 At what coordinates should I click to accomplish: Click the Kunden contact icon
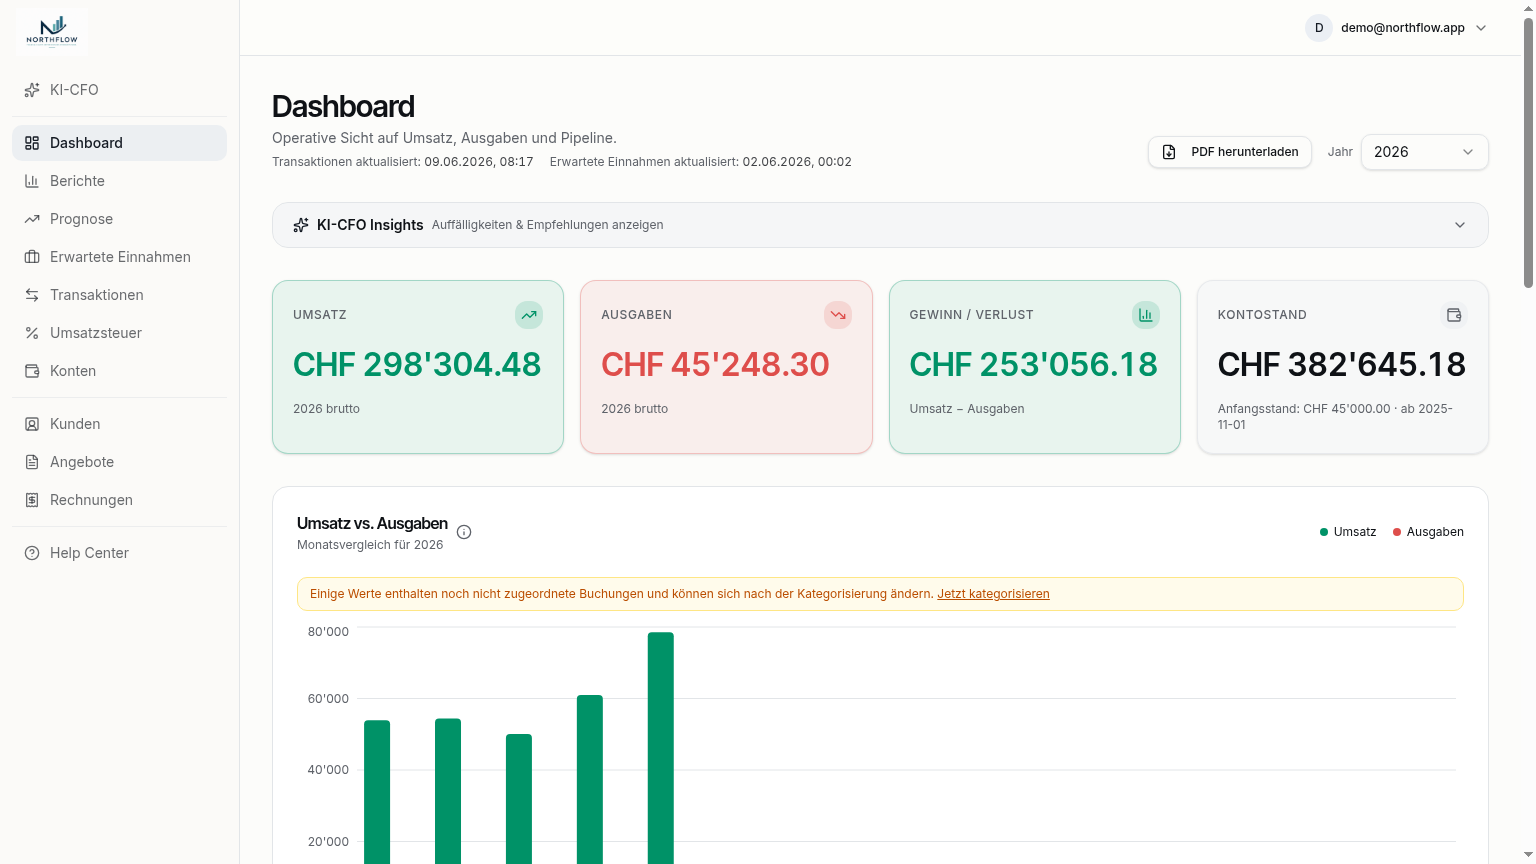point(32,424)
